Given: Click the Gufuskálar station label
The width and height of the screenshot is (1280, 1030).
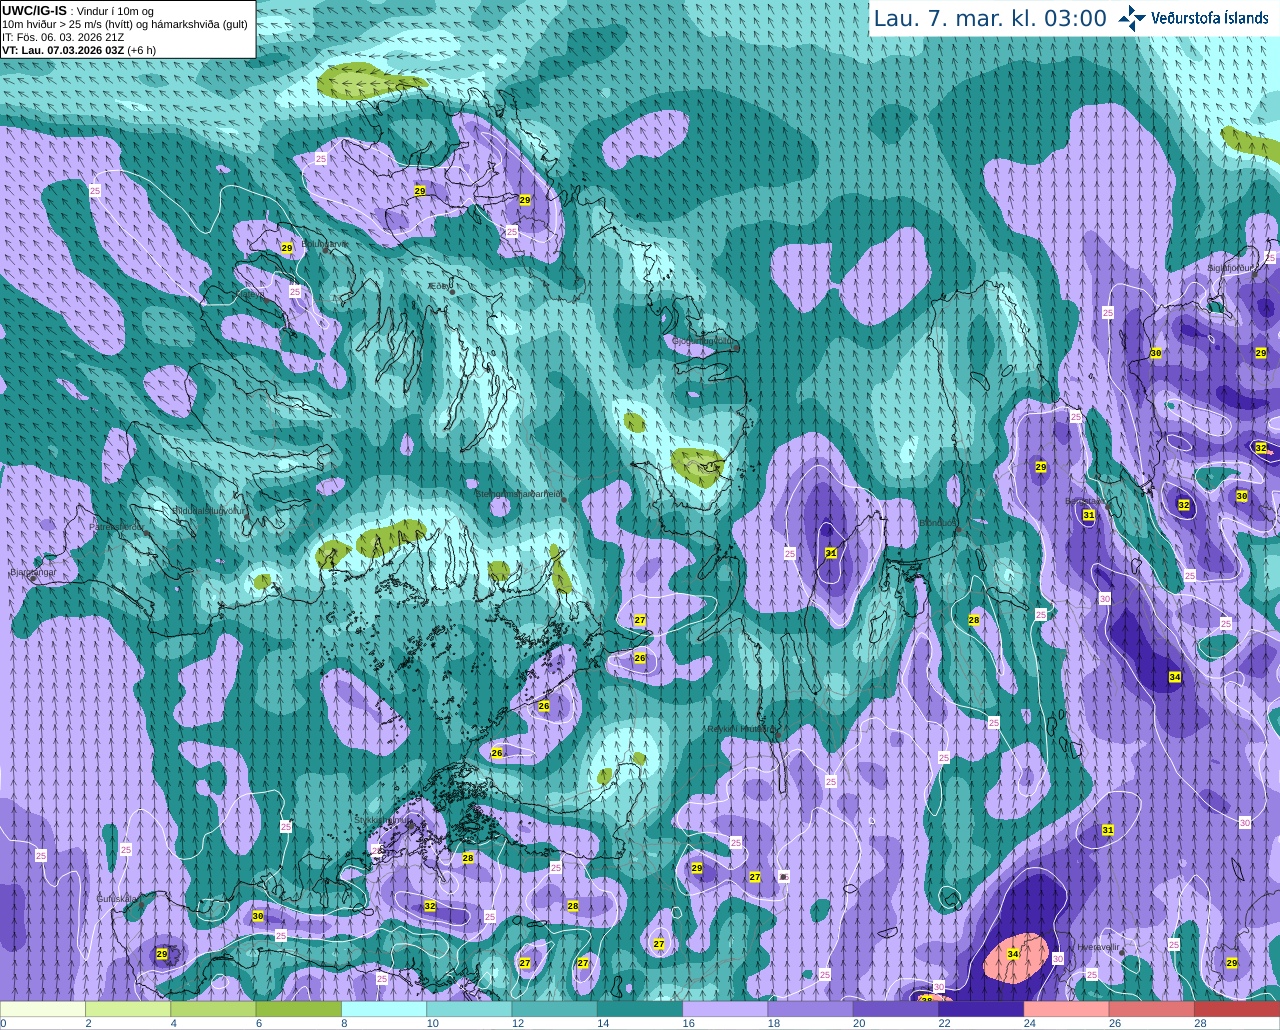Looking at the screenshot, I should [x=117, y=899].
